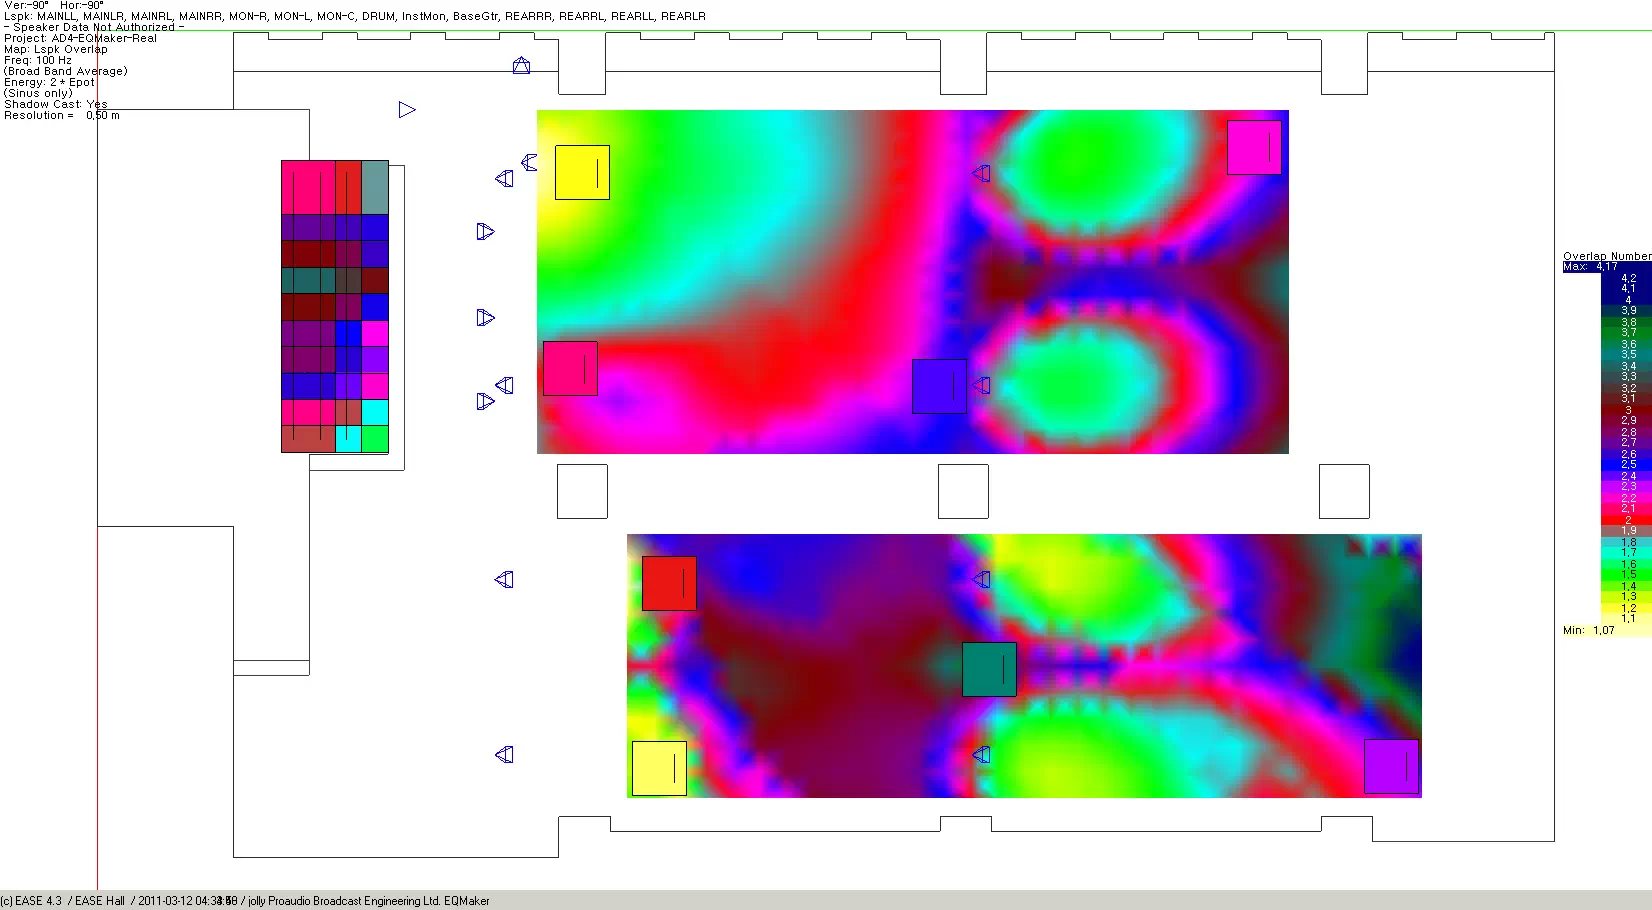Click the magenta square in the upper map corner

tap(1254, 148)
